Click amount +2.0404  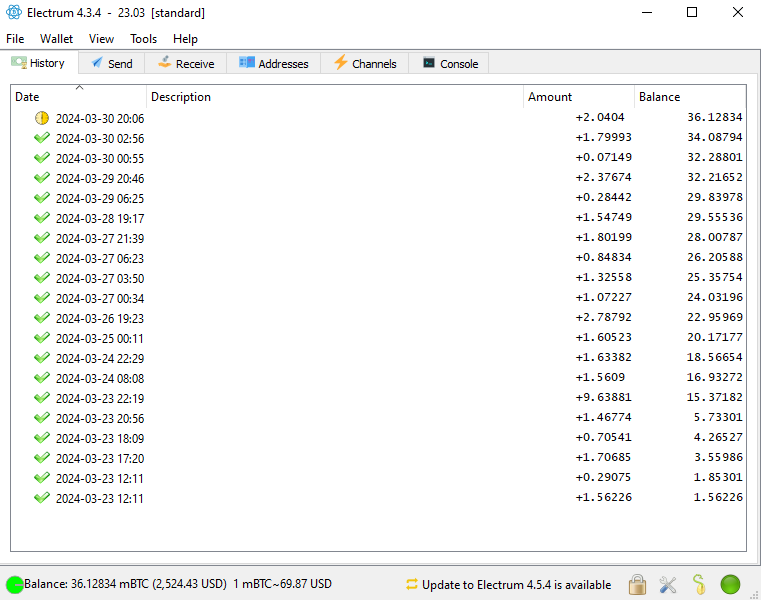coord(600,117)
